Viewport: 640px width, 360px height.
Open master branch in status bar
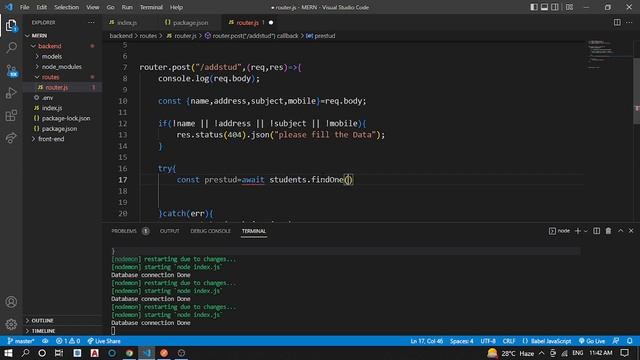21,341
